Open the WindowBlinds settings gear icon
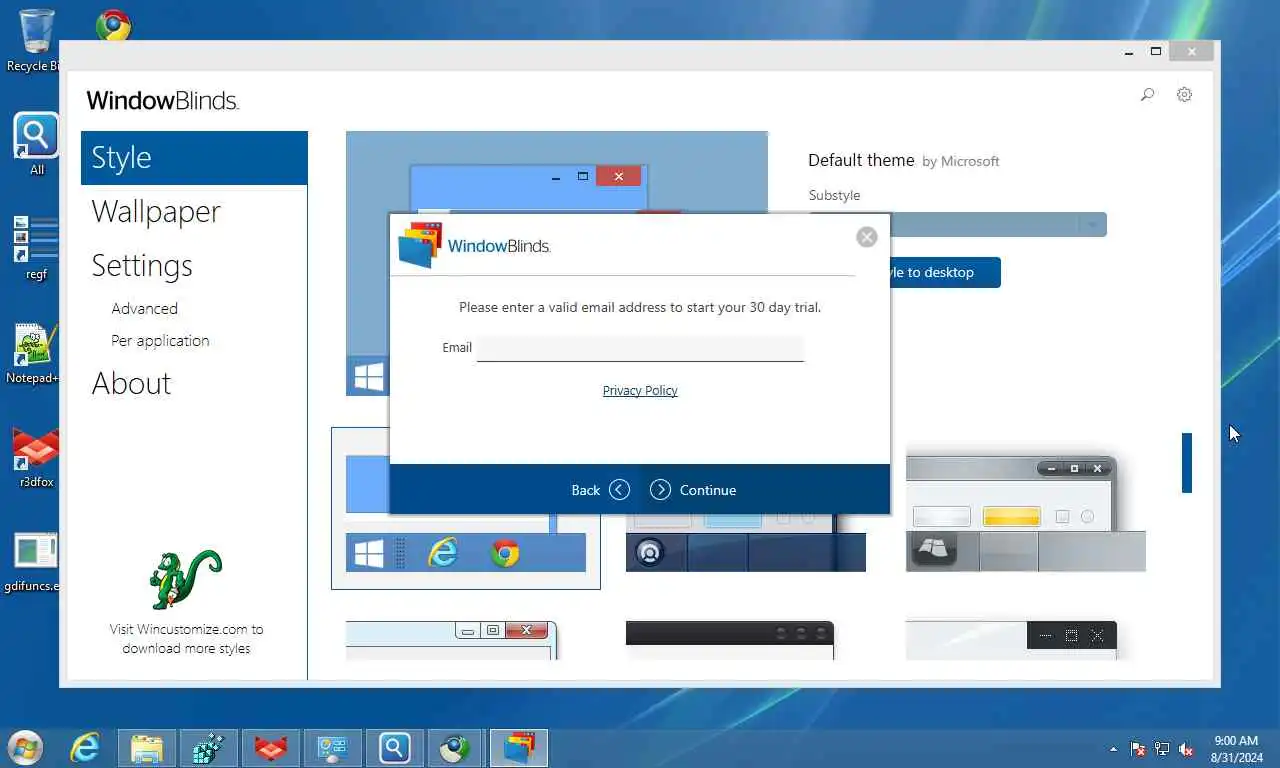This screenshot has height=768, width=1280. pyautogui.click(x=1184, y=95)
